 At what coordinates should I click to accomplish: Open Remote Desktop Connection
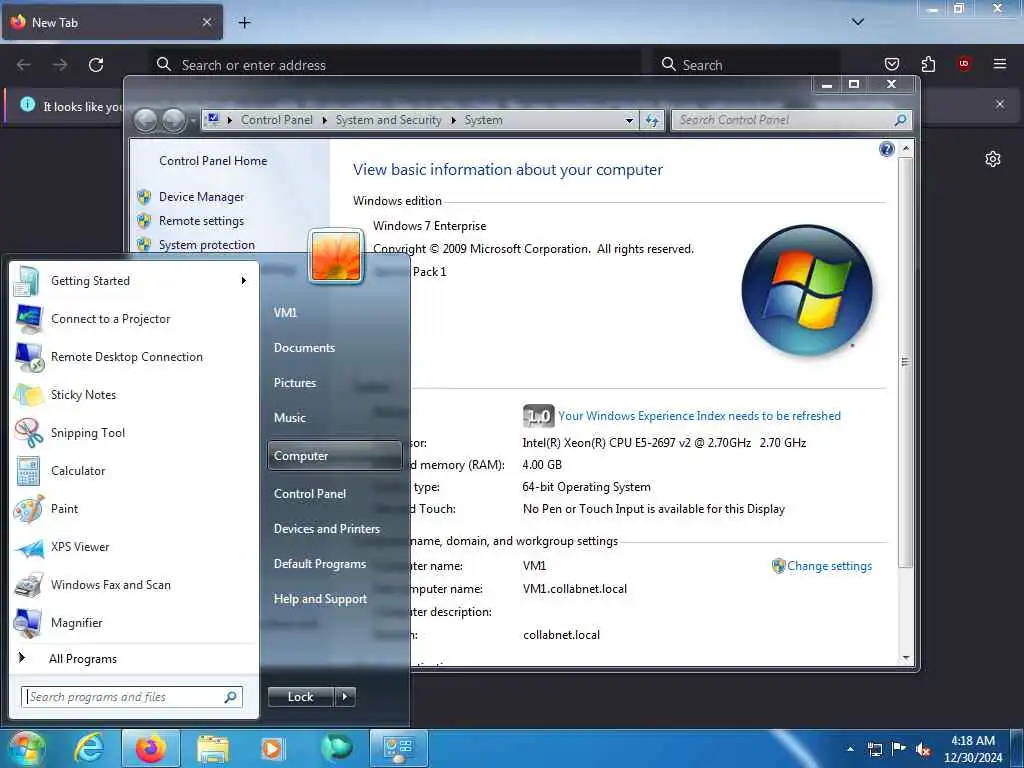134,357
